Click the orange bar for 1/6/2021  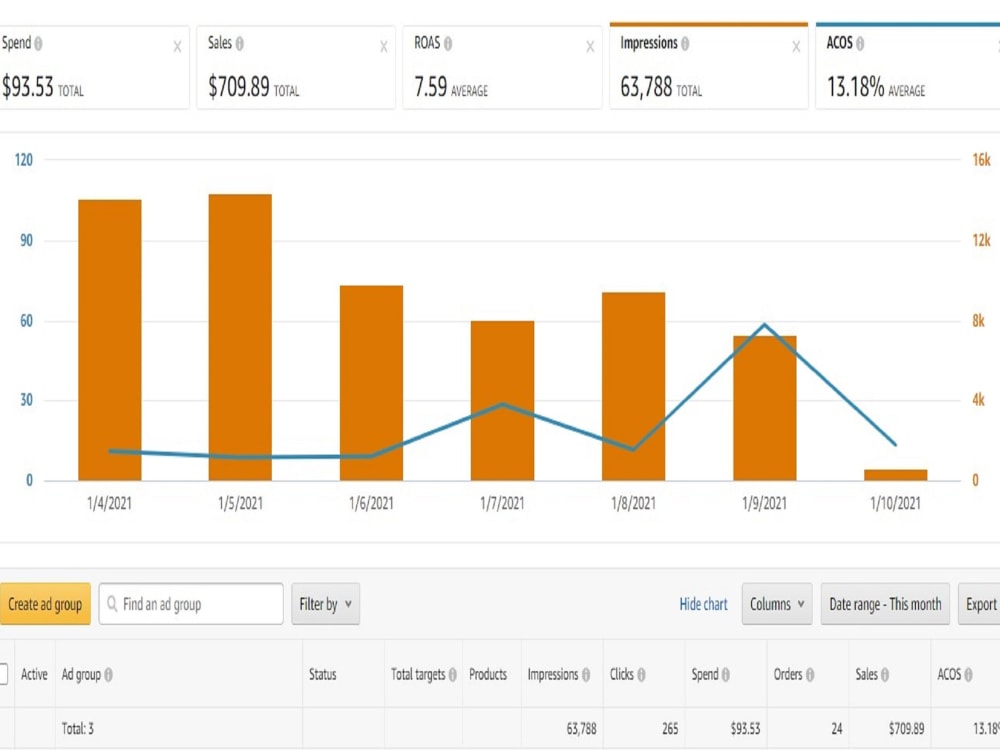click(x=371, y=383)
